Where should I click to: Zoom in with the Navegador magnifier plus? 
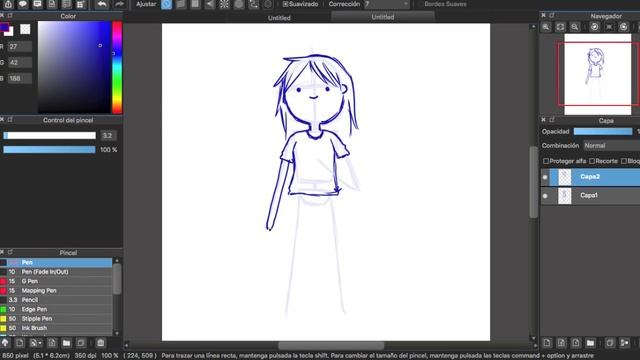[546, 27]
